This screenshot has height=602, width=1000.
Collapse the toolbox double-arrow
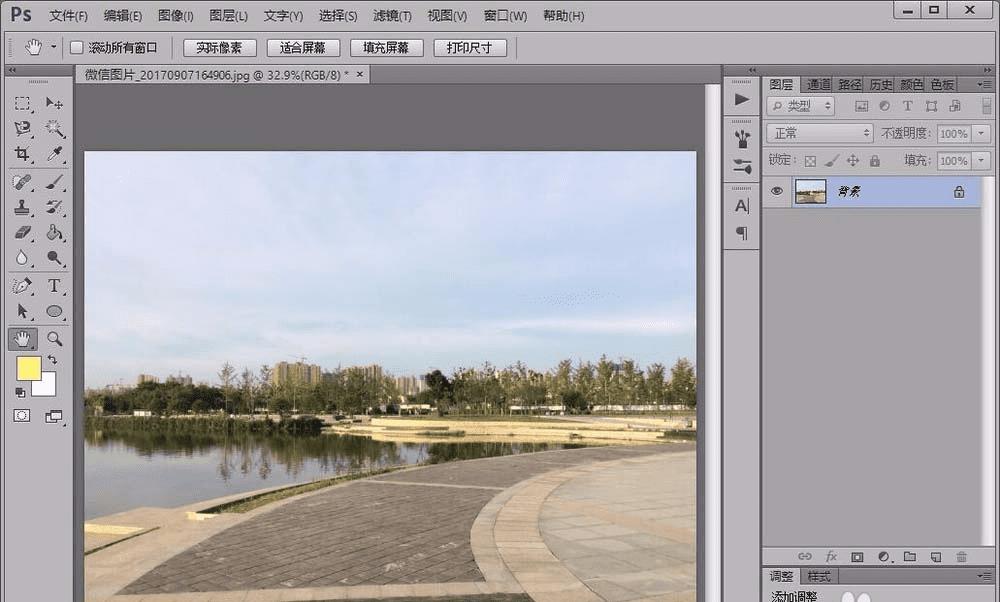tap(12, 70)
